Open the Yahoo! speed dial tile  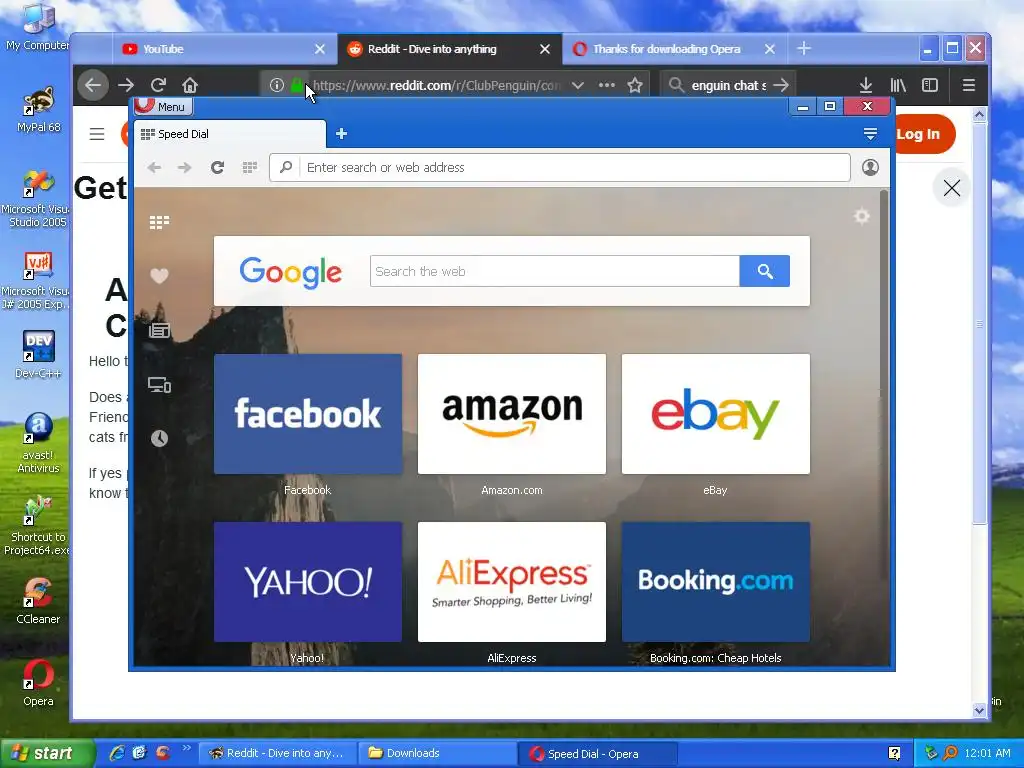(308, 582)
